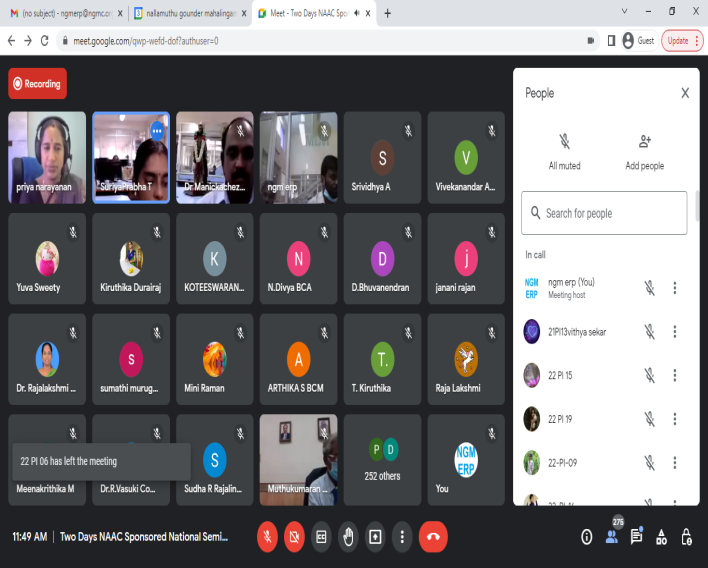This screenshot has height=568, width=708.
Task: Turn on the camera button
Action: click(294, 536)
